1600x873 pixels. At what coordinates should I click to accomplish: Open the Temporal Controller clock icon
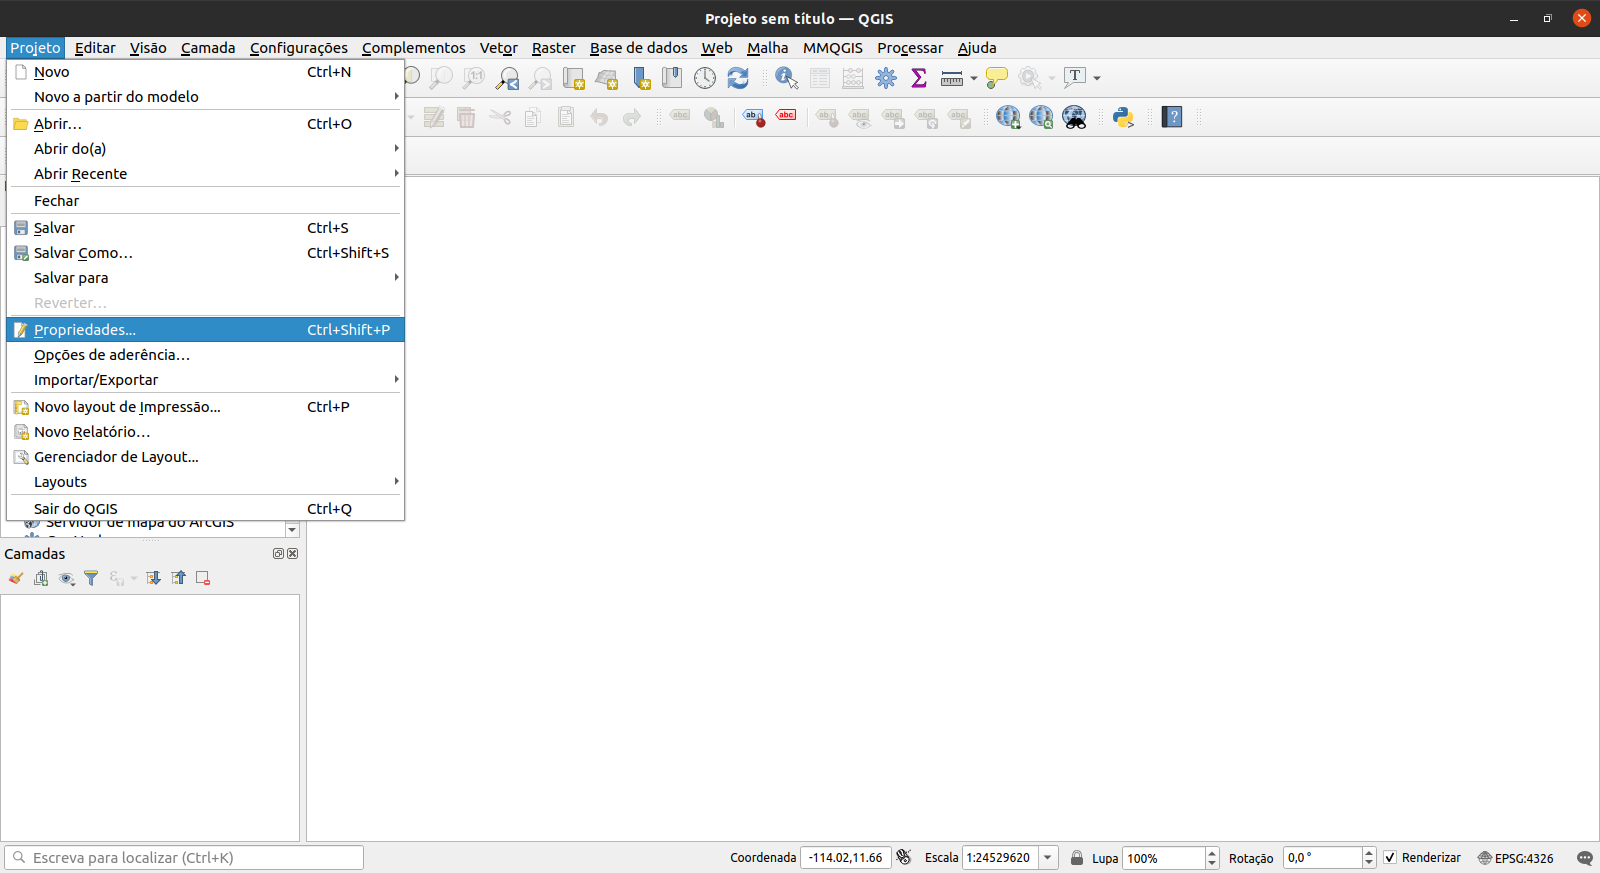[705, 78]
